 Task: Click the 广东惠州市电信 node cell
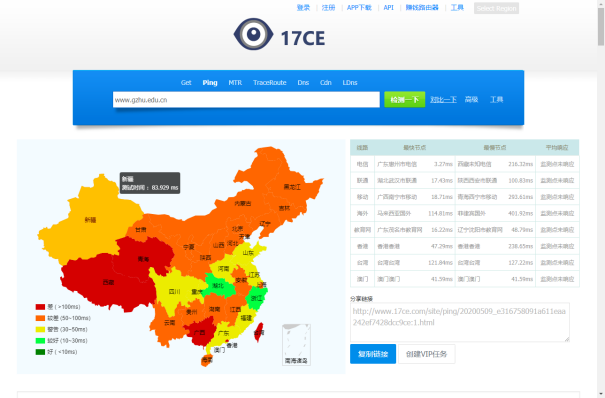coord(397,164)
